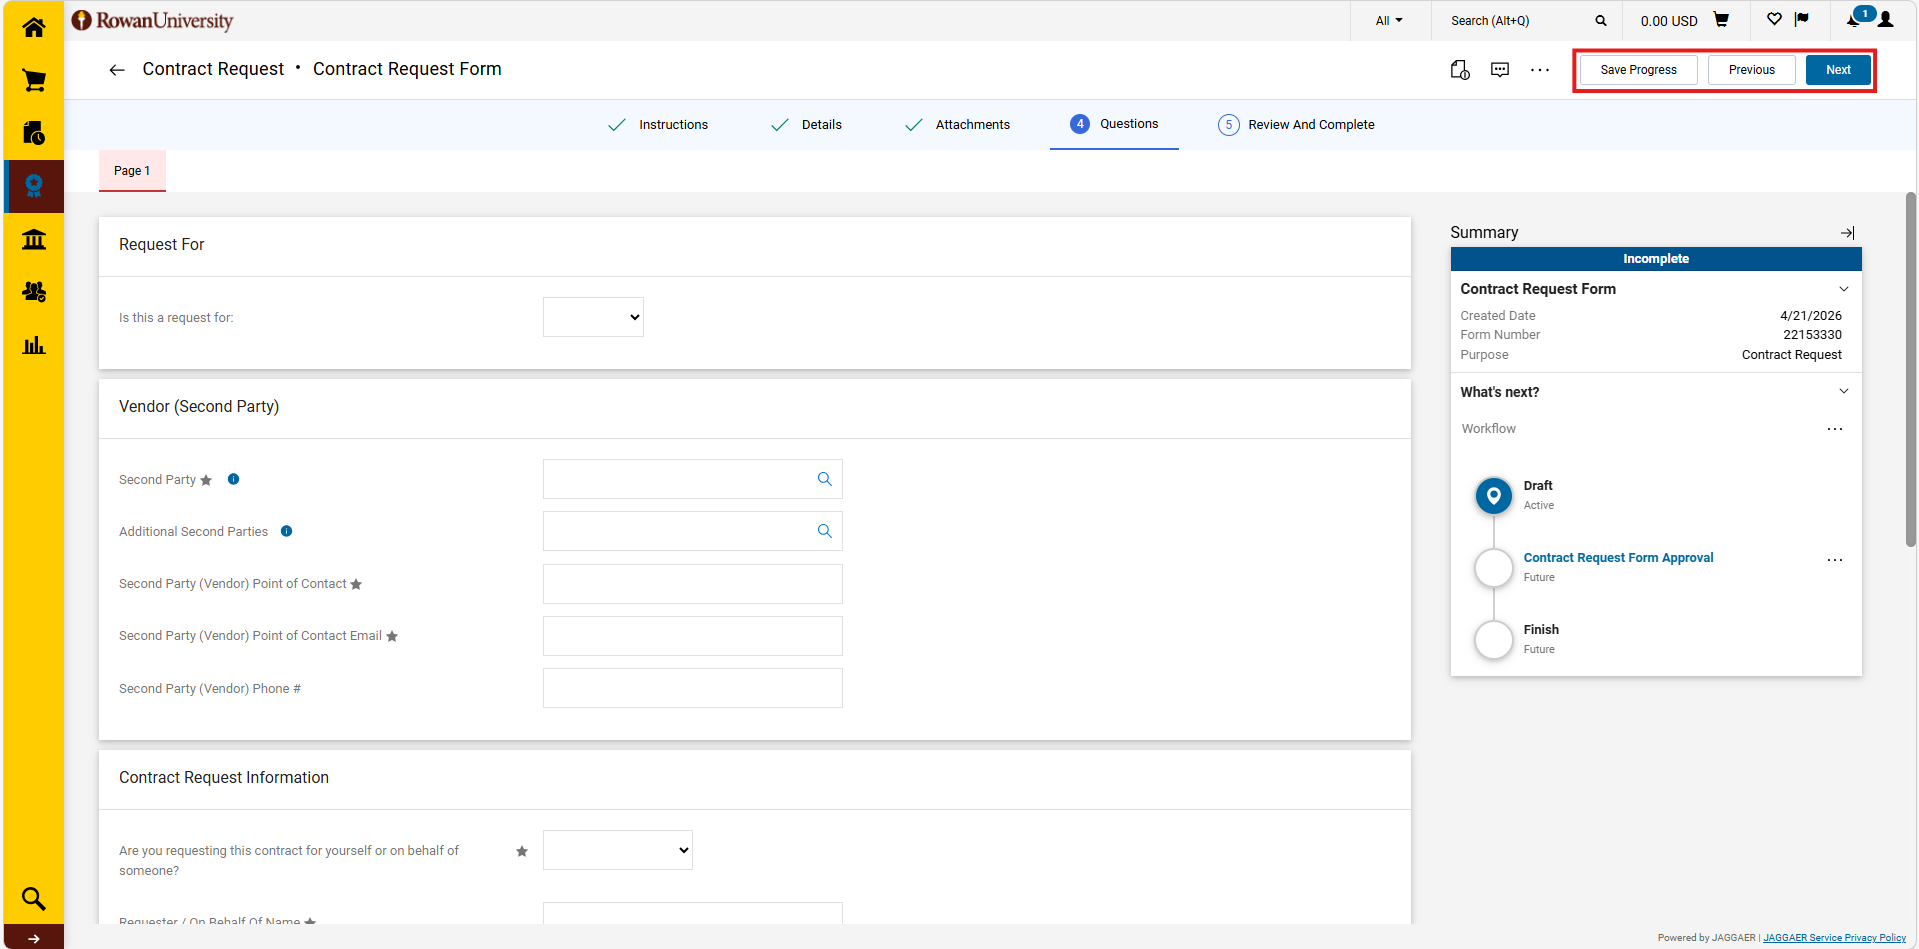Open 'Is this a request for' dropdown
This screenshot has width=1919, height=949.
593,317
